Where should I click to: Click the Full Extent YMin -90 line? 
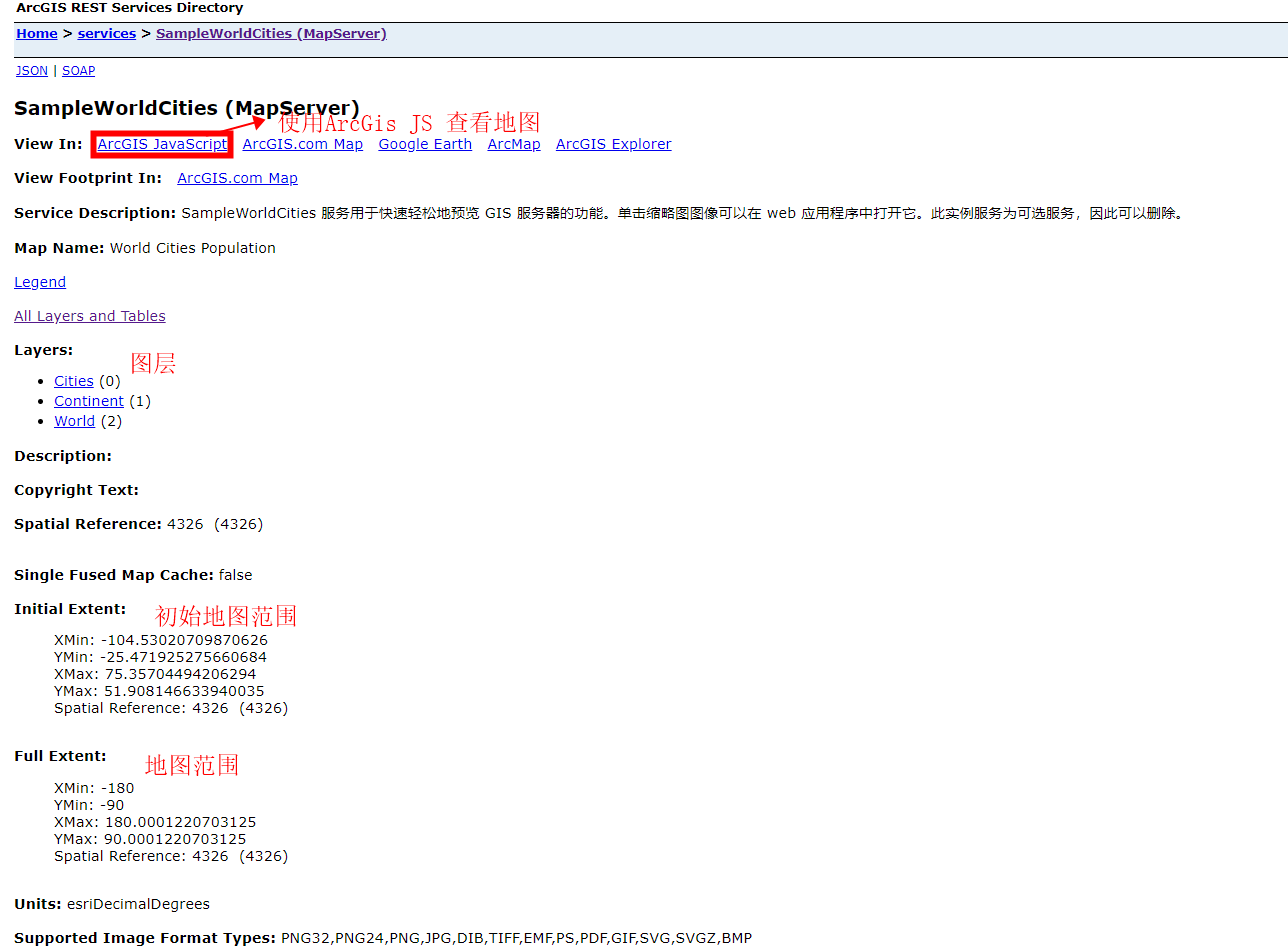click(x=89, y=805)
